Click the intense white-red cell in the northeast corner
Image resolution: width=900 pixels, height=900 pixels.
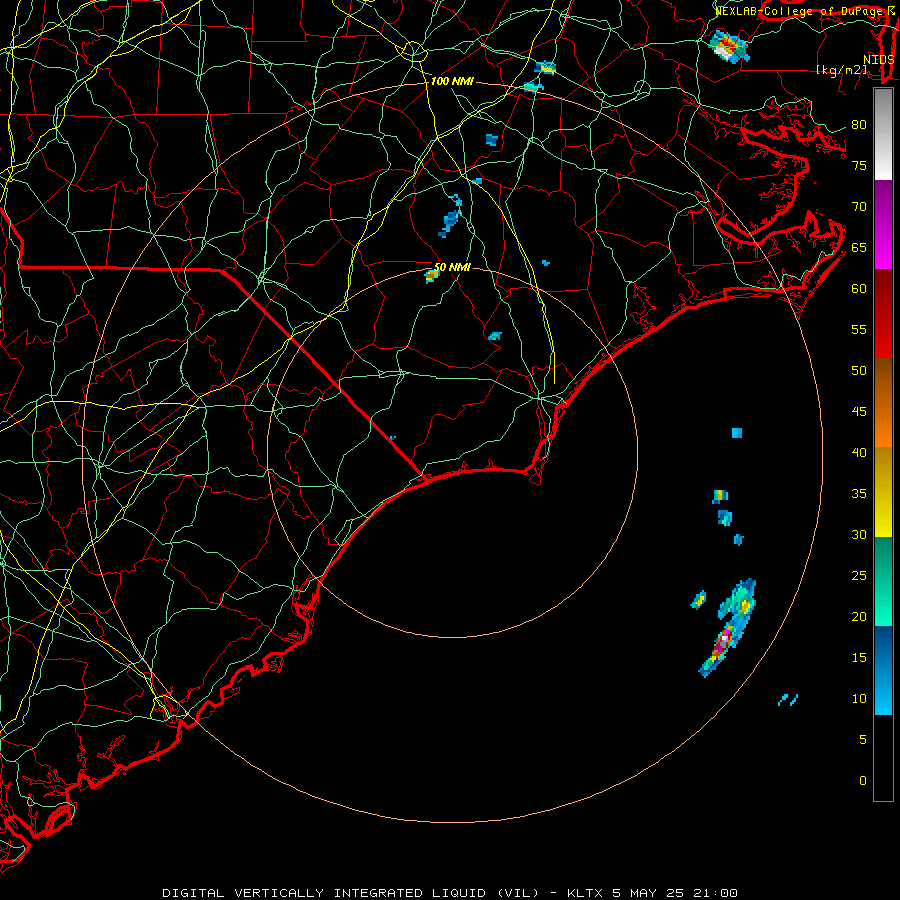pyautogui.click(x=728, y=46)
